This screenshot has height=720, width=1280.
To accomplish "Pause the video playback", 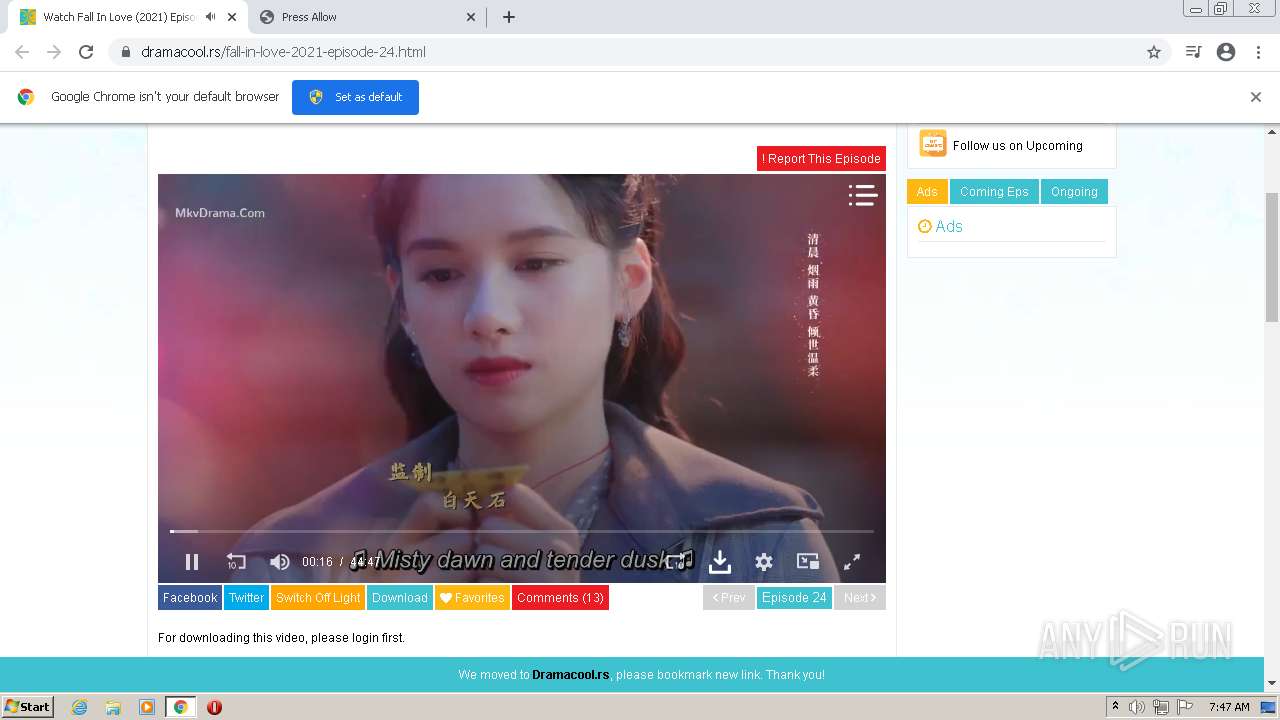I will 192,562.
